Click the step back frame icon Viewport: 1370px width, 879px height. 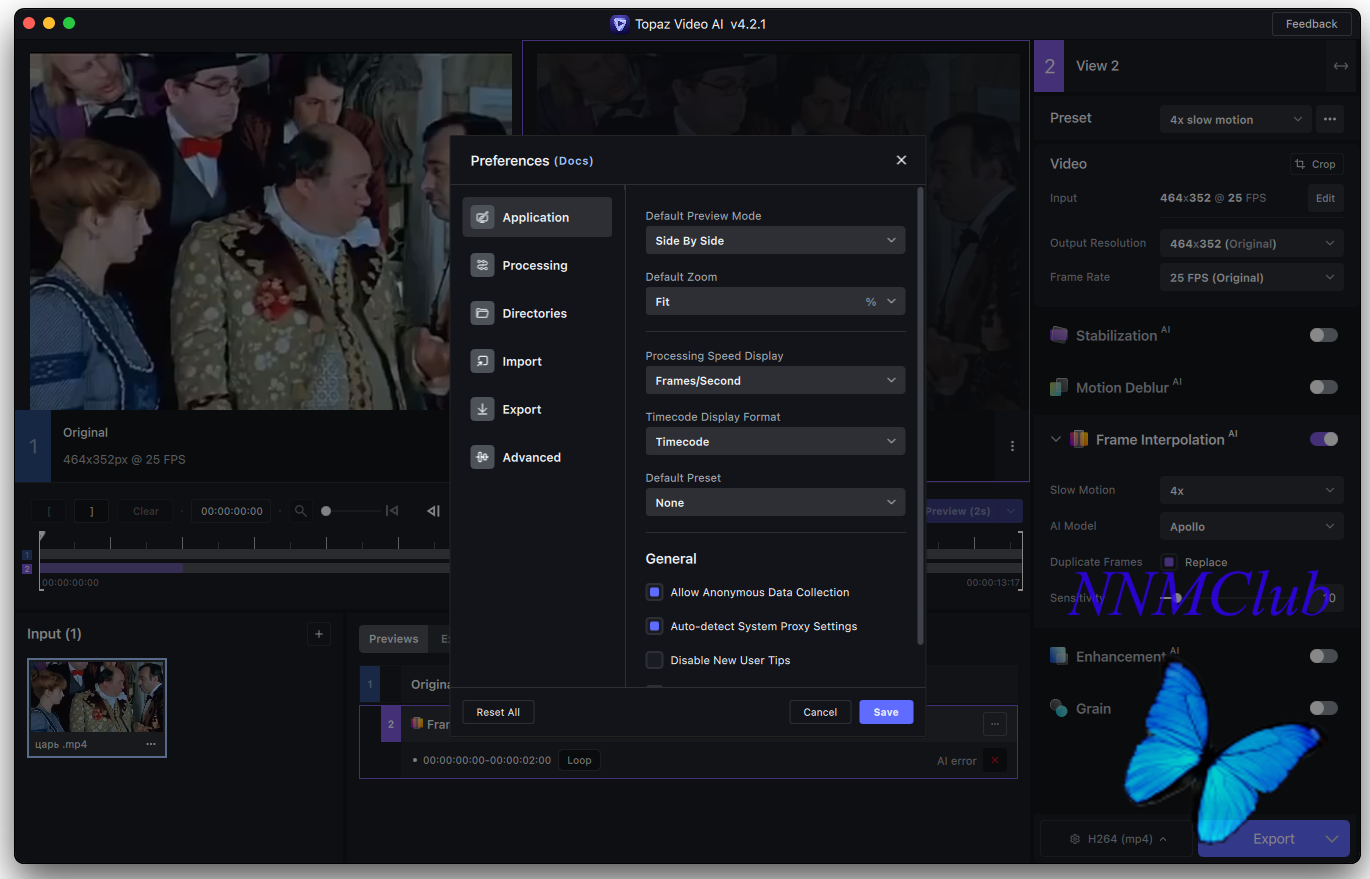(x=433, y=511)
